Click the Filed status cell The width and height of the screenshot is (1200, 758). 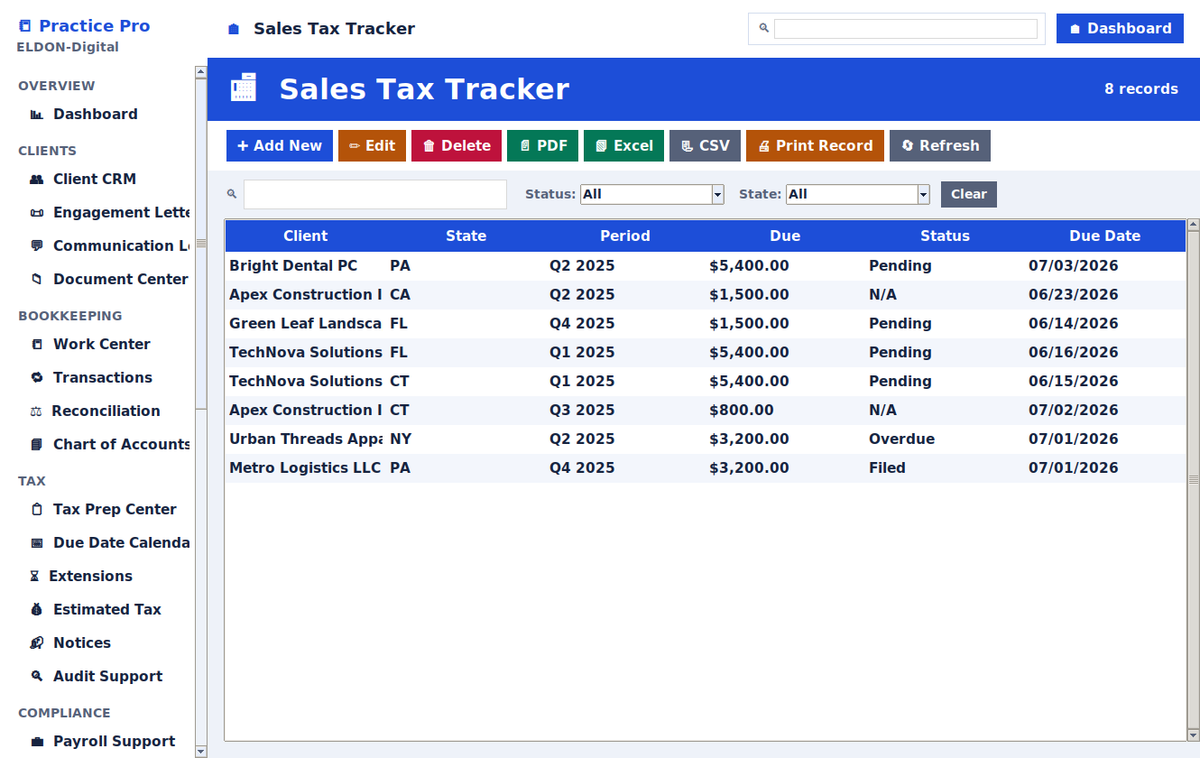[887, 468]
